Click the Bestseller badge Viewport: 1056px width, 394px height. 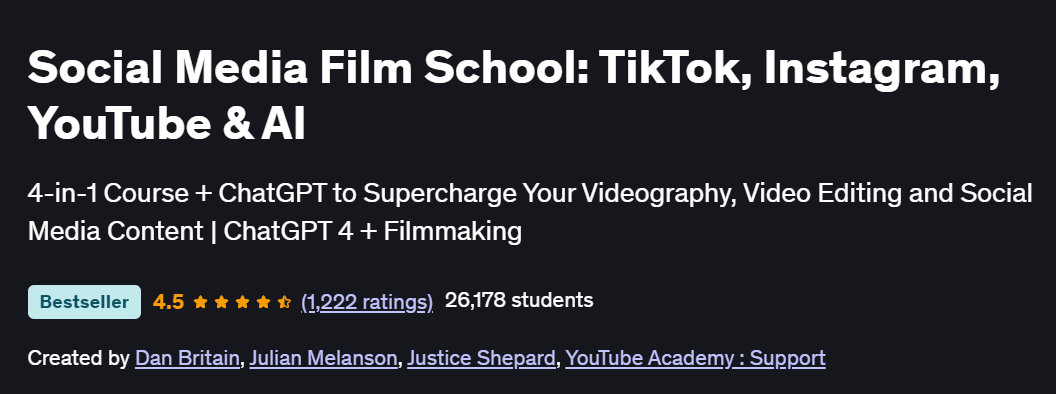tap(84, 302)
